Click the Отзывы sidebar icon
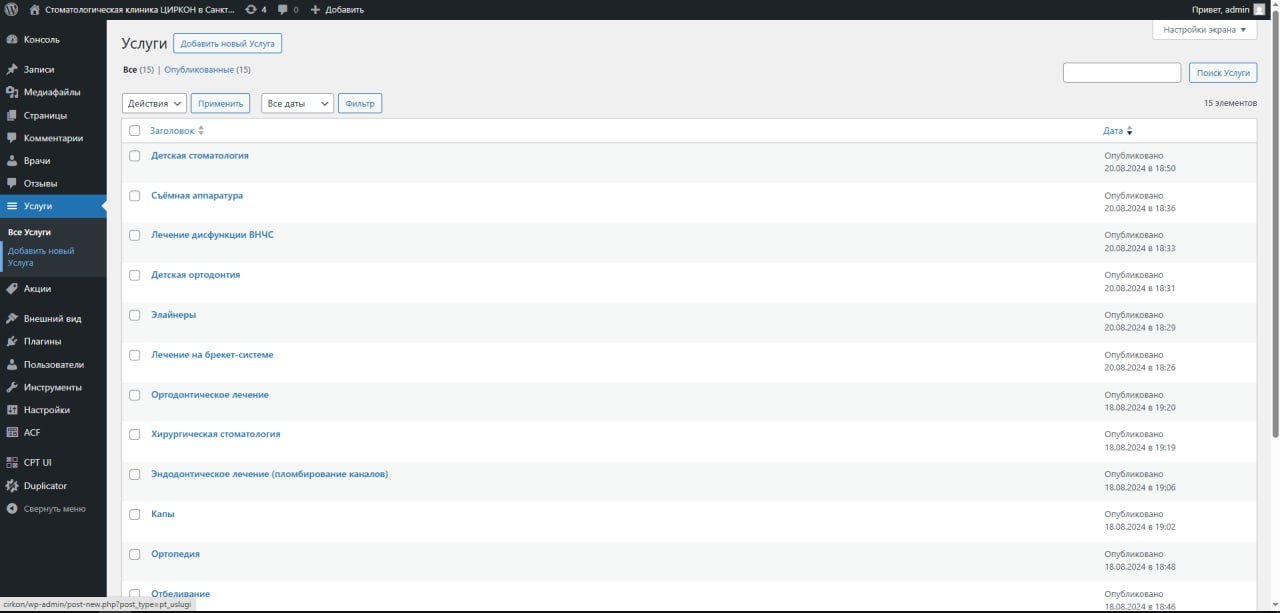This screenshot has height=613, width=1280. (x=12, y=184)
